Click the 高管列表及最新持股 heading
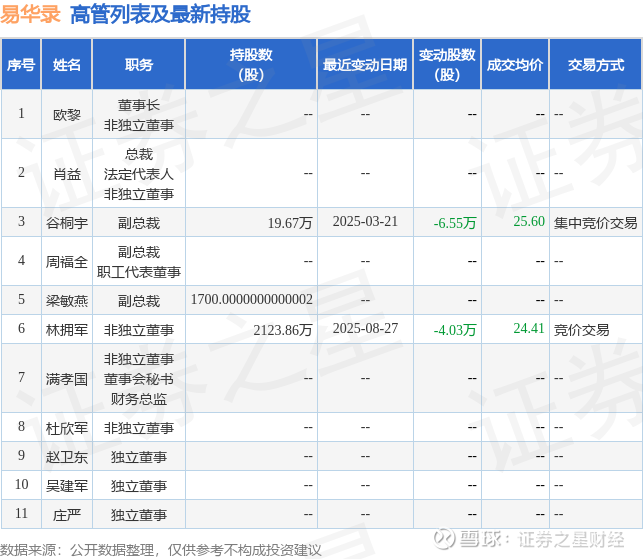 (x=160, y=14)
